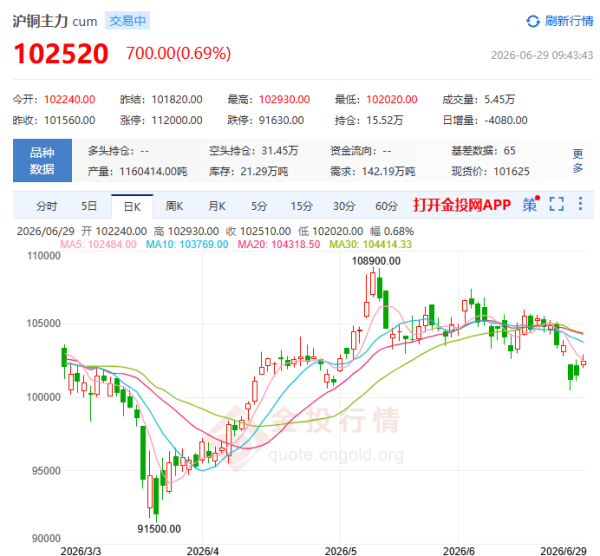Screen dimensions: 600x556
Task: Click the 2026/3/3 start date label
Action: 81,551
